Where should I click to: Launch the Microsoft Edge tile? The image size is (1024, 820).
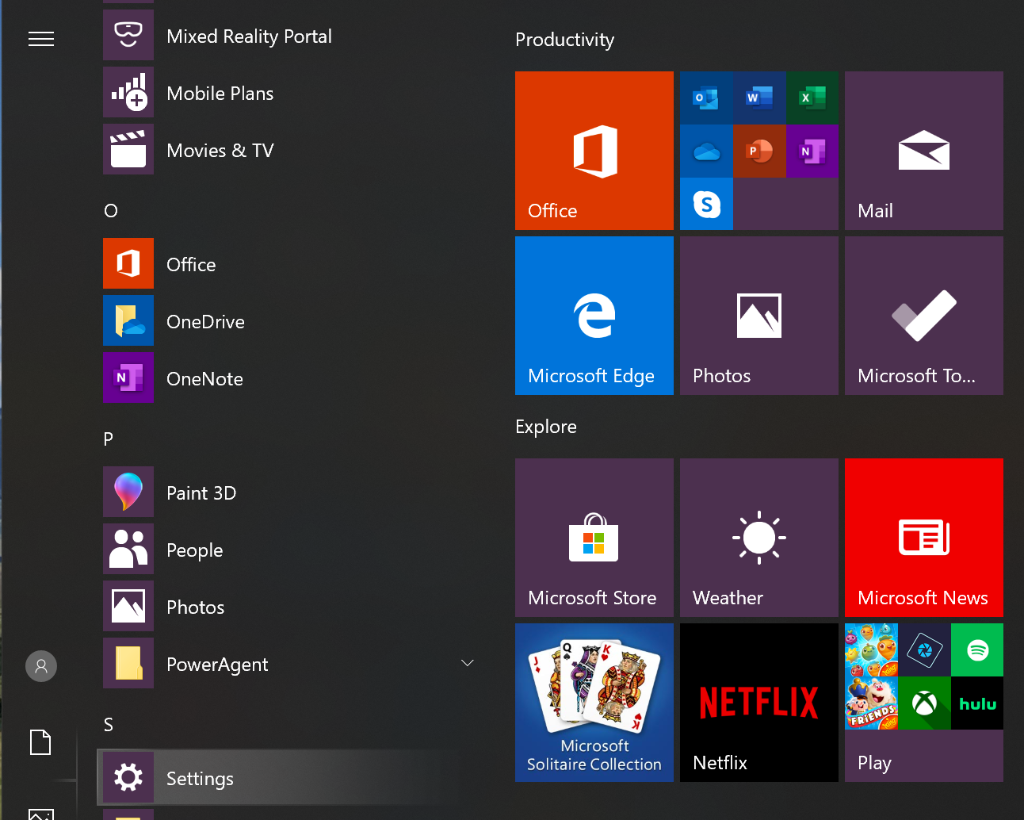pyautogui.click(x=594, y=315)
